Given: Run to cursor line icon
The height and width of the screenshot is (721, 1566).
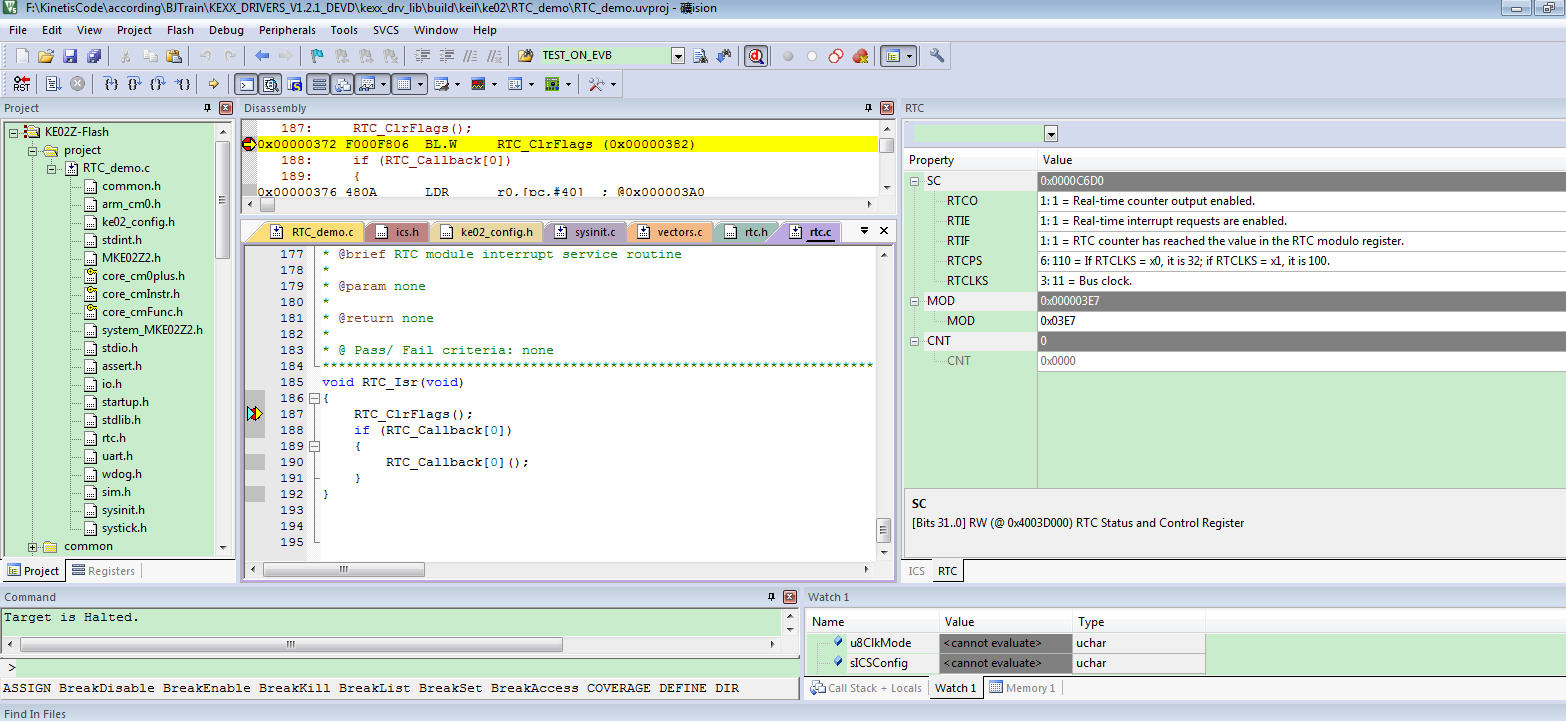Looking at the screenshot, I should 183,84.
